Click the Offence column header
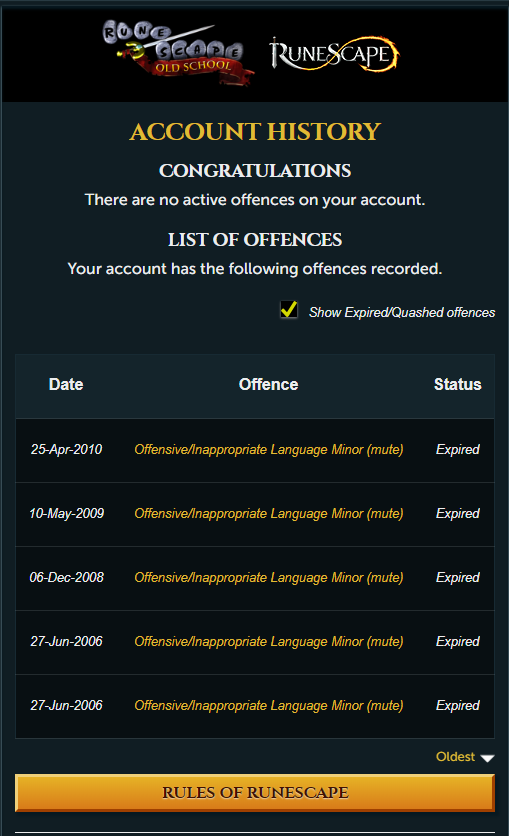This screenshot has height=836, width=509. click(x=269, y=384)
